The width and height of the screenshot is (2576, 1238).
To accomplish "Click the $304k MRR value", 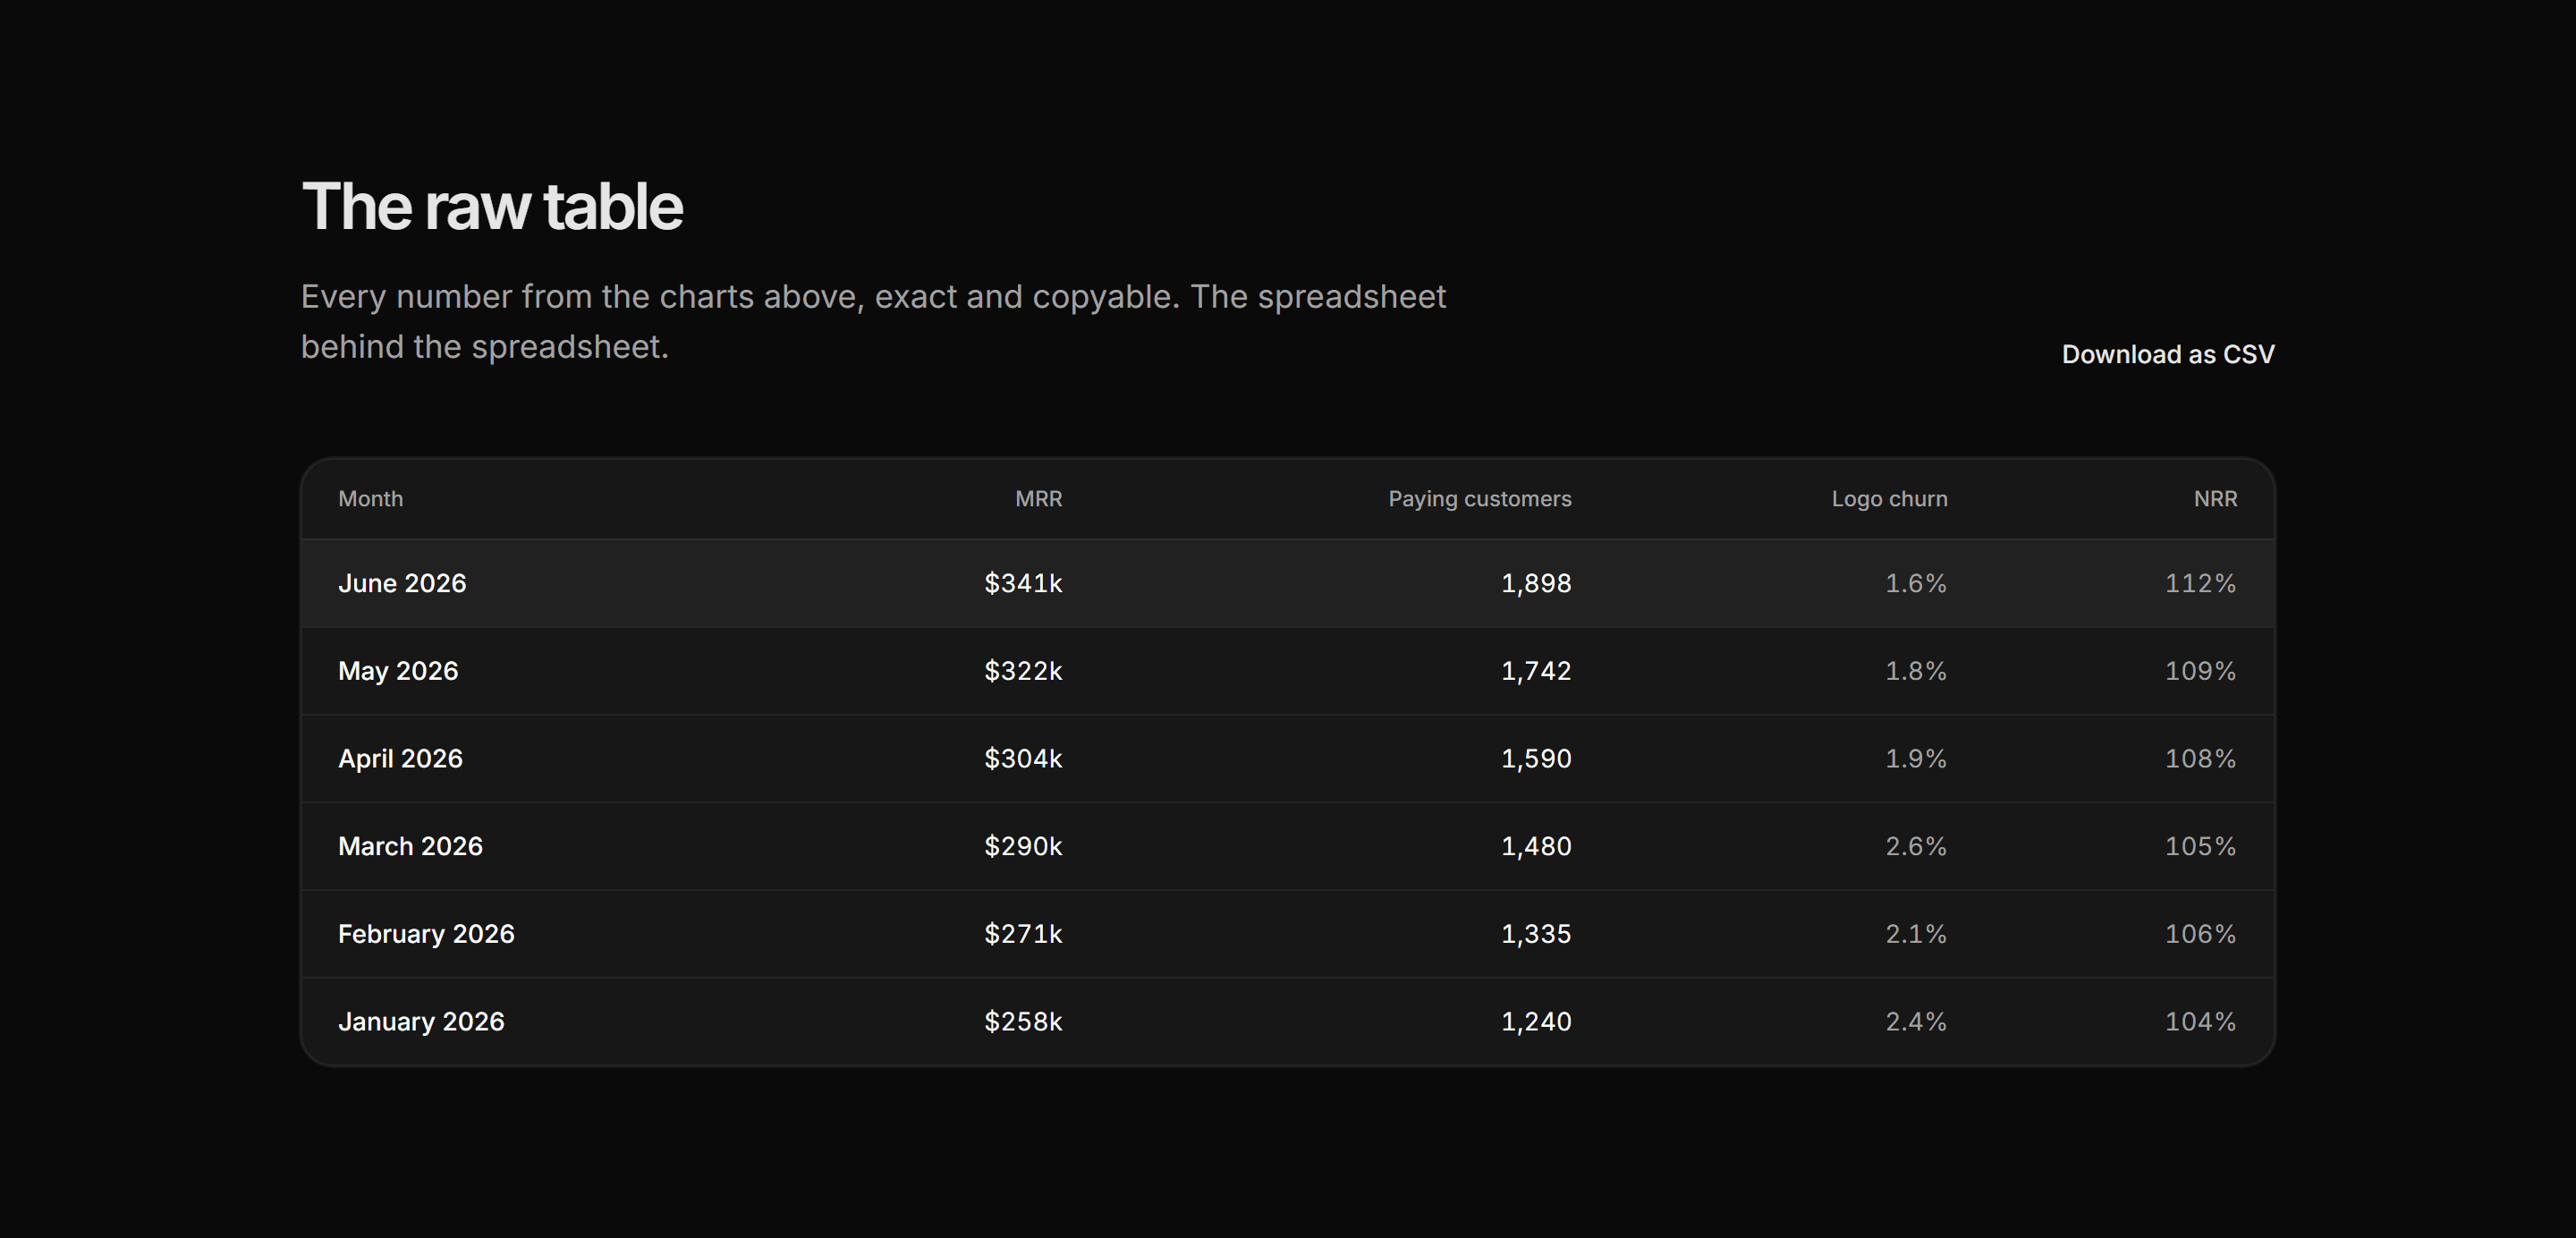I will [x=1023, y=758].
